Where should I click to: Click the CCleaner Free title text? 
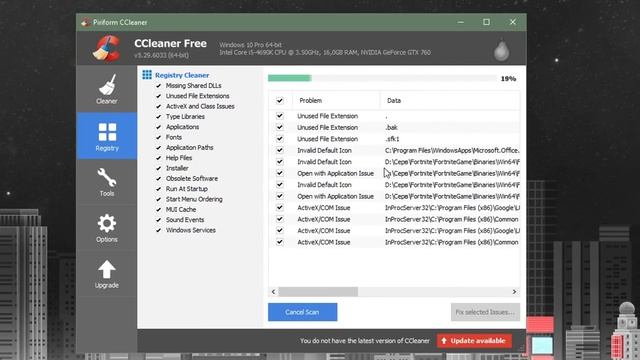point(170,43)
